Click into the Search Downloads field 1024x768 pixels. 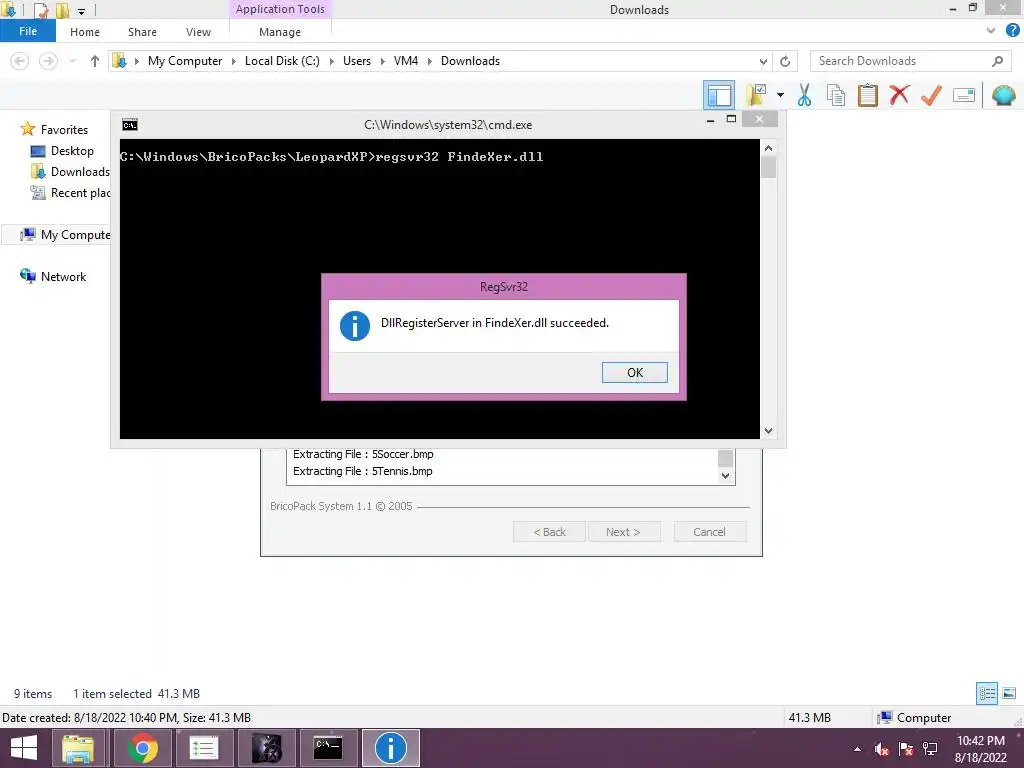901,61
